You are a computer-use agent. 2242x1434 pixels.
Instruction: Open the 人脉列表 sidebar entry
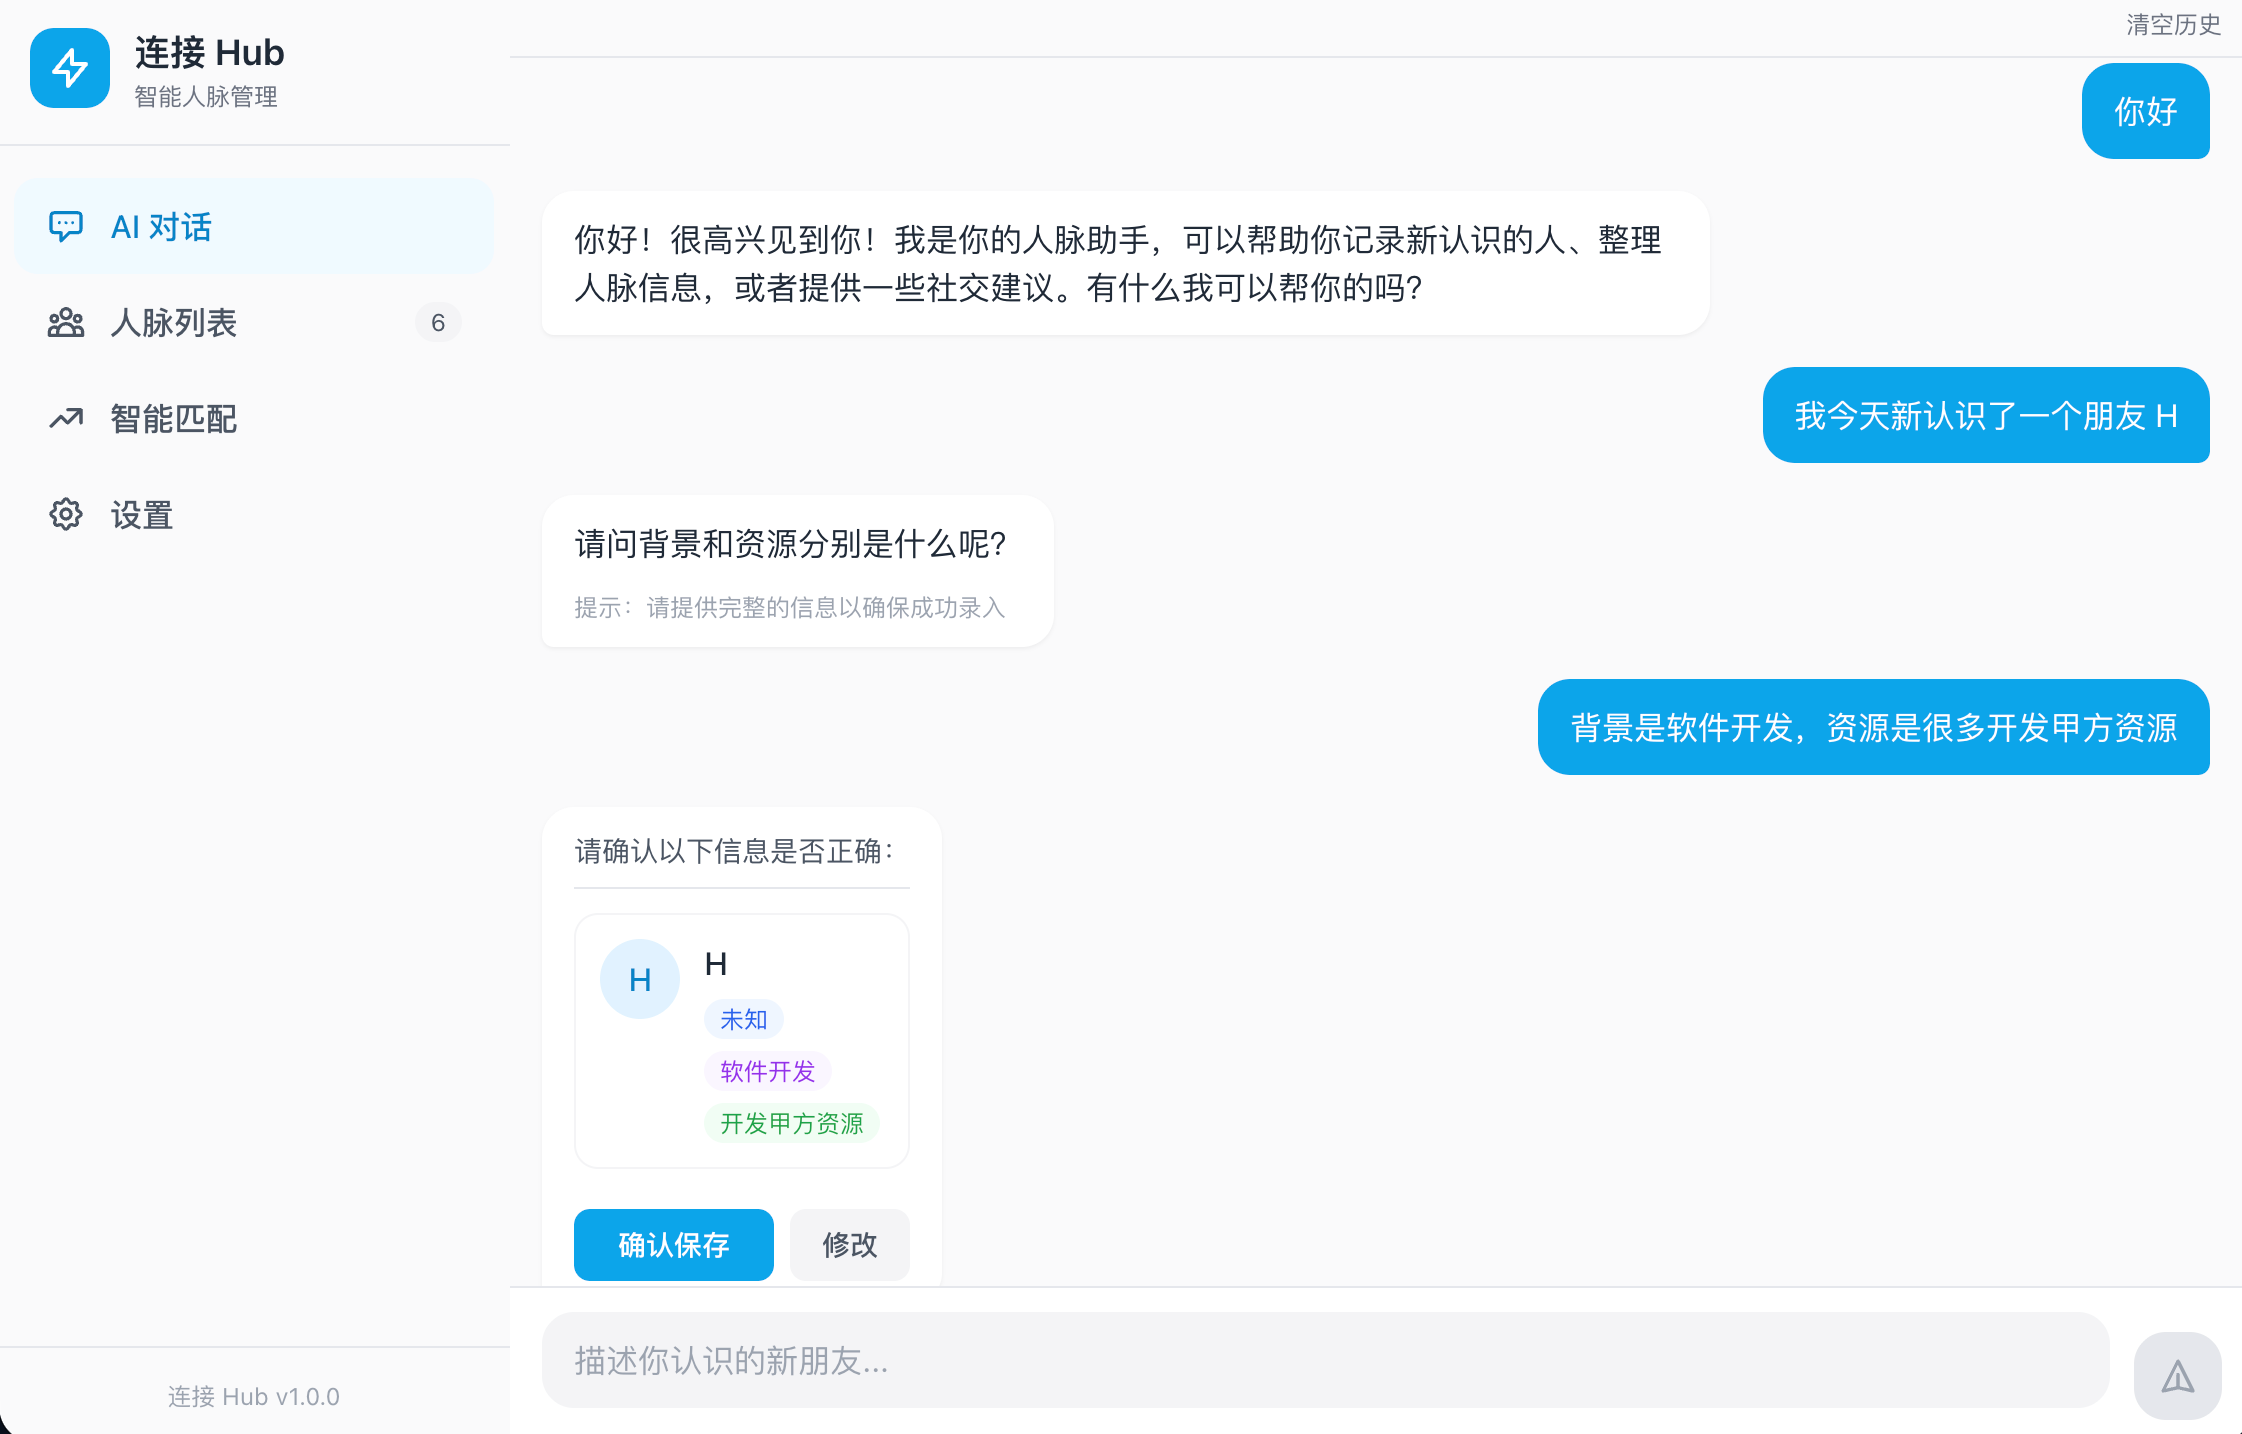click(x=174, y=322)
